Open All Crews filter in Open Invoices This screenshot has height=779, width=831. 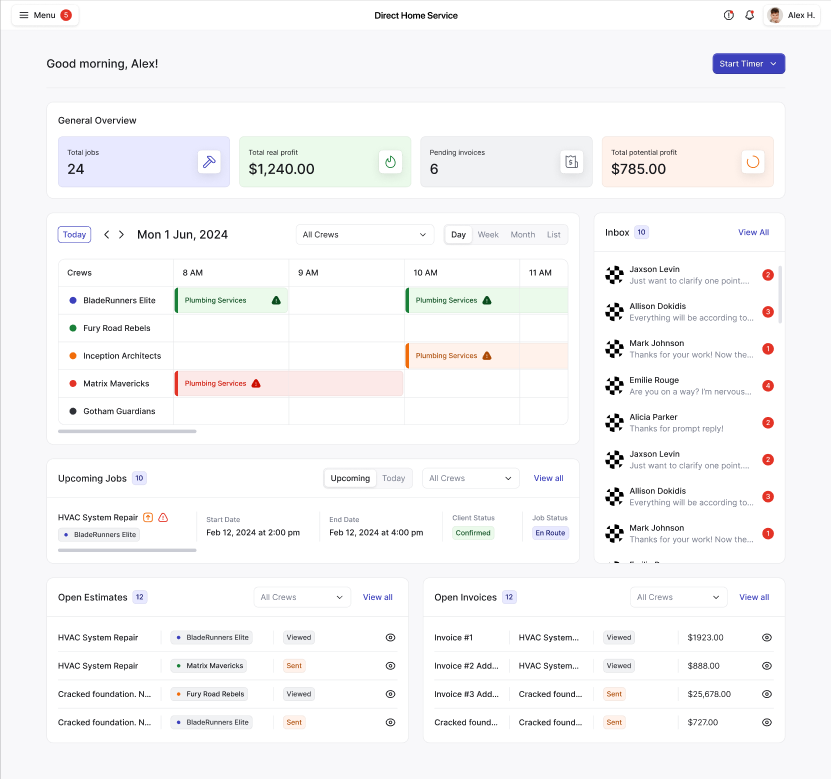point(678,597)
